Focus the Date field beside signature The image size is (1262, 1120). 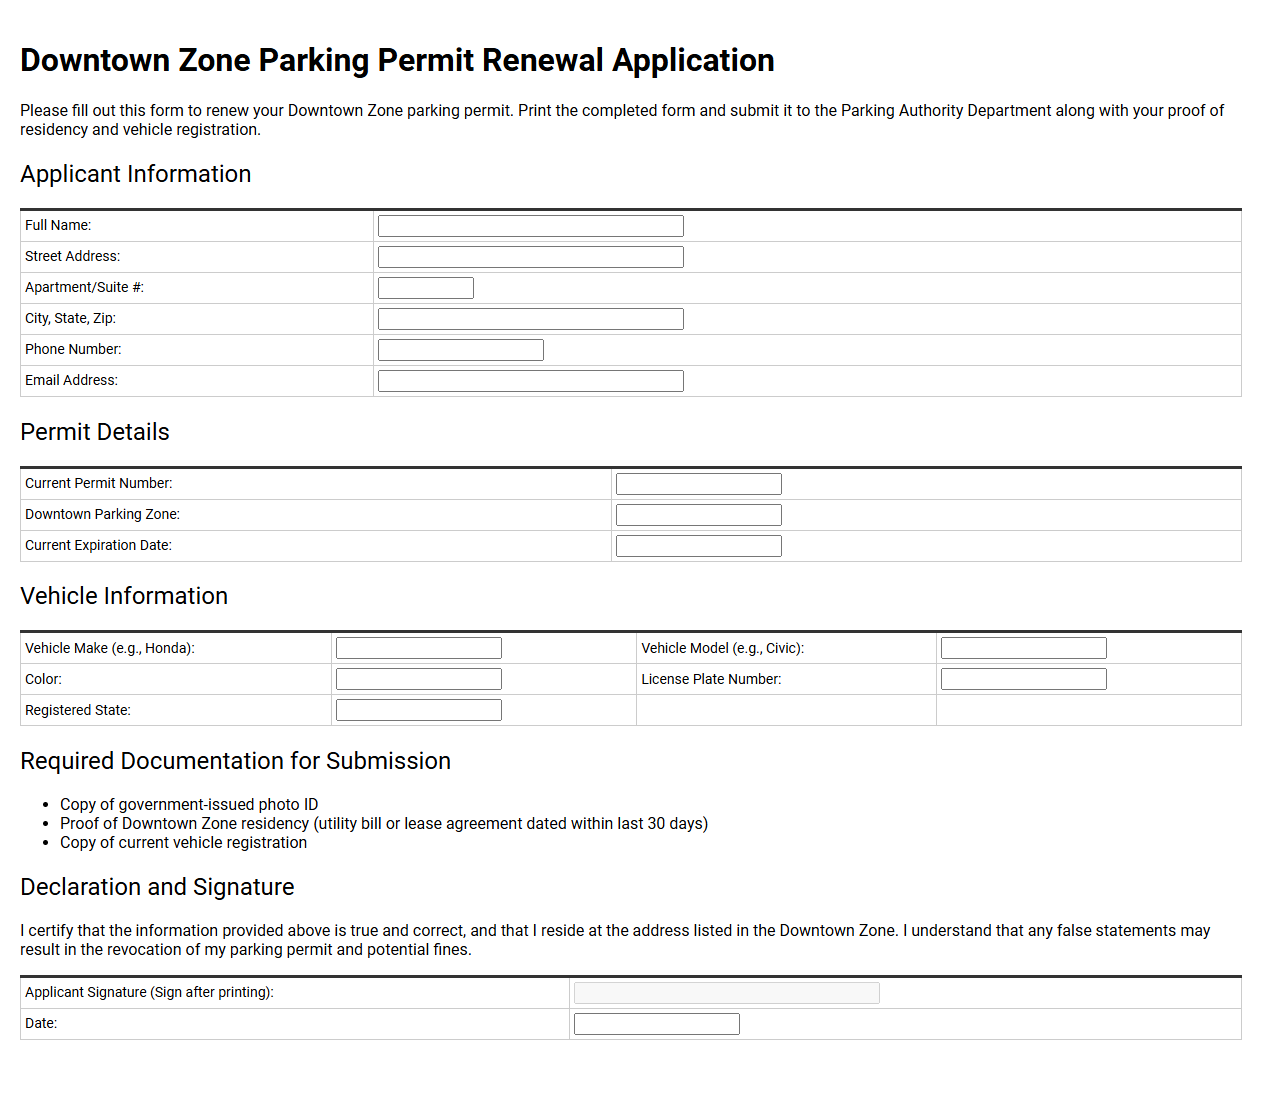657,1024
